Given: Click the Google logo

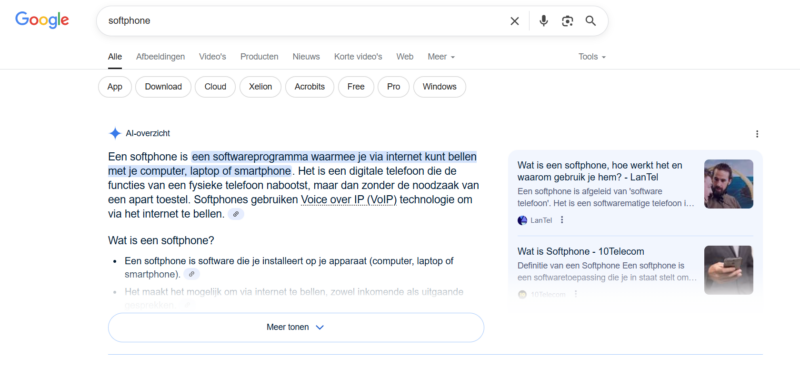Looking at the screenshot, I should coord(42,20).
